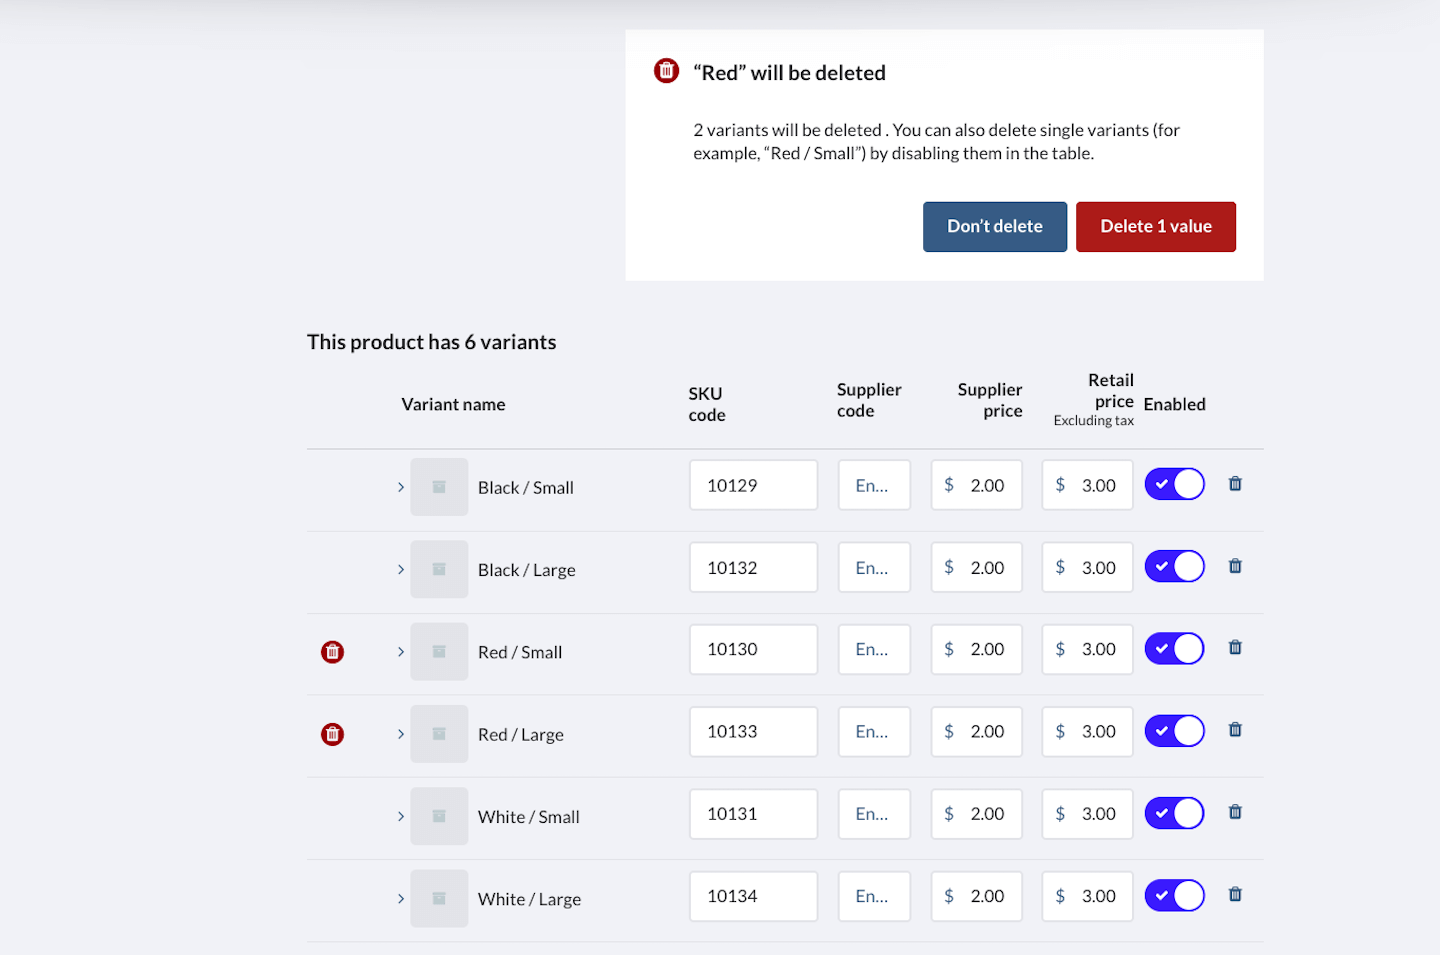Expand the White / Small variant row
This screenshot has height=955, width=1440.
401,816
